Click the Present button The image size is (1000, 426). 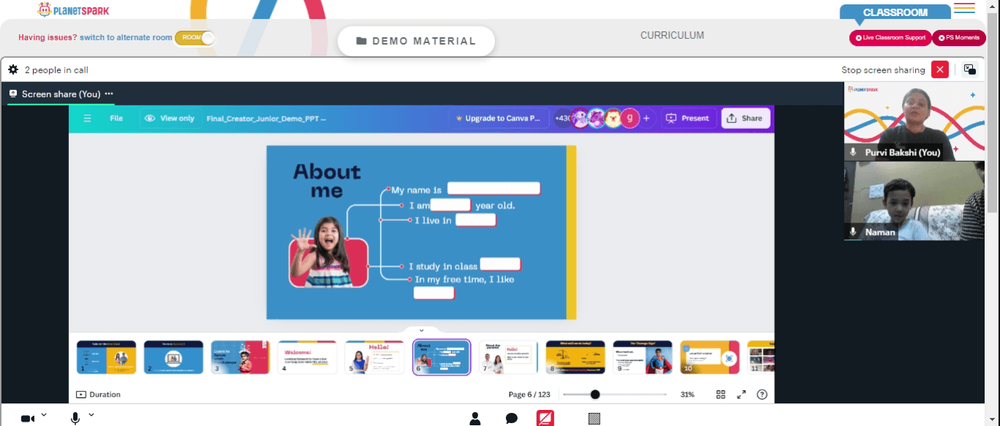[687, 118]
